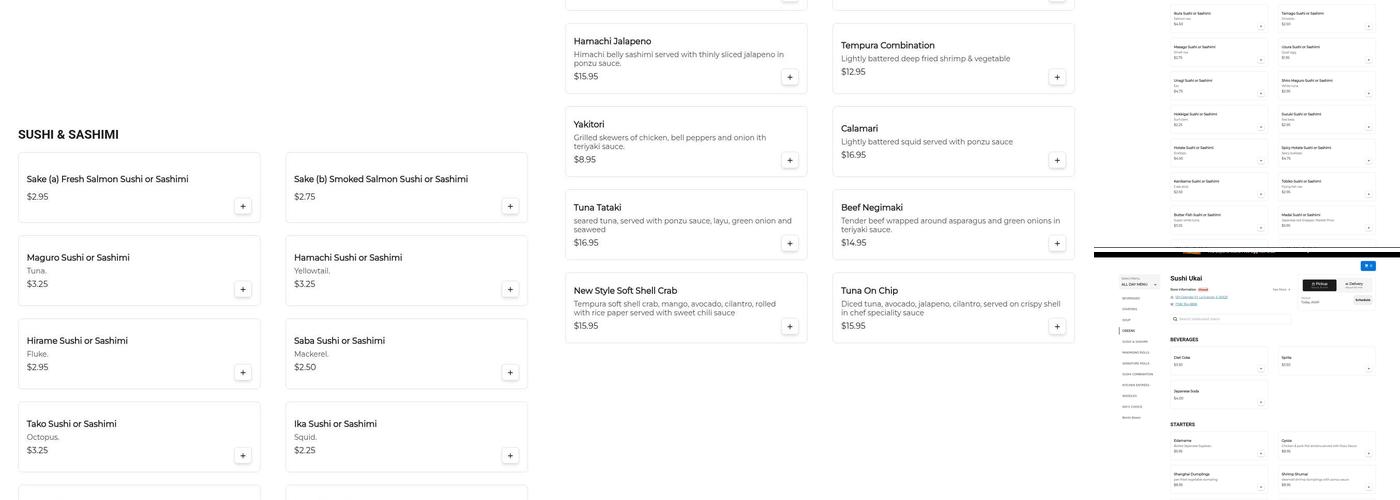Jump to Sushi & Sashimi in sidebar
This screenshot has width=1400, height=500.
1134,341
